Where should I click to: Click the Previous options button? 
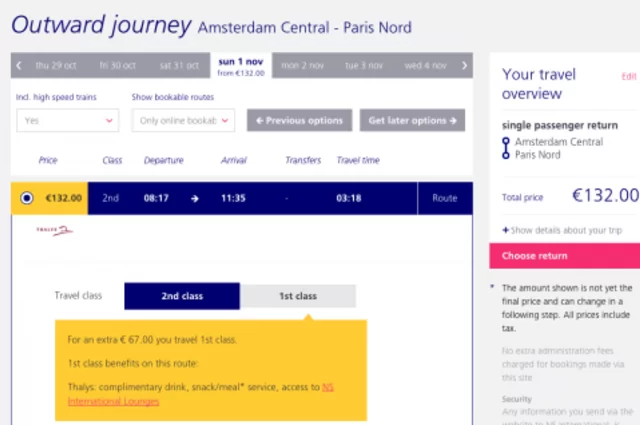coord(299,120)
